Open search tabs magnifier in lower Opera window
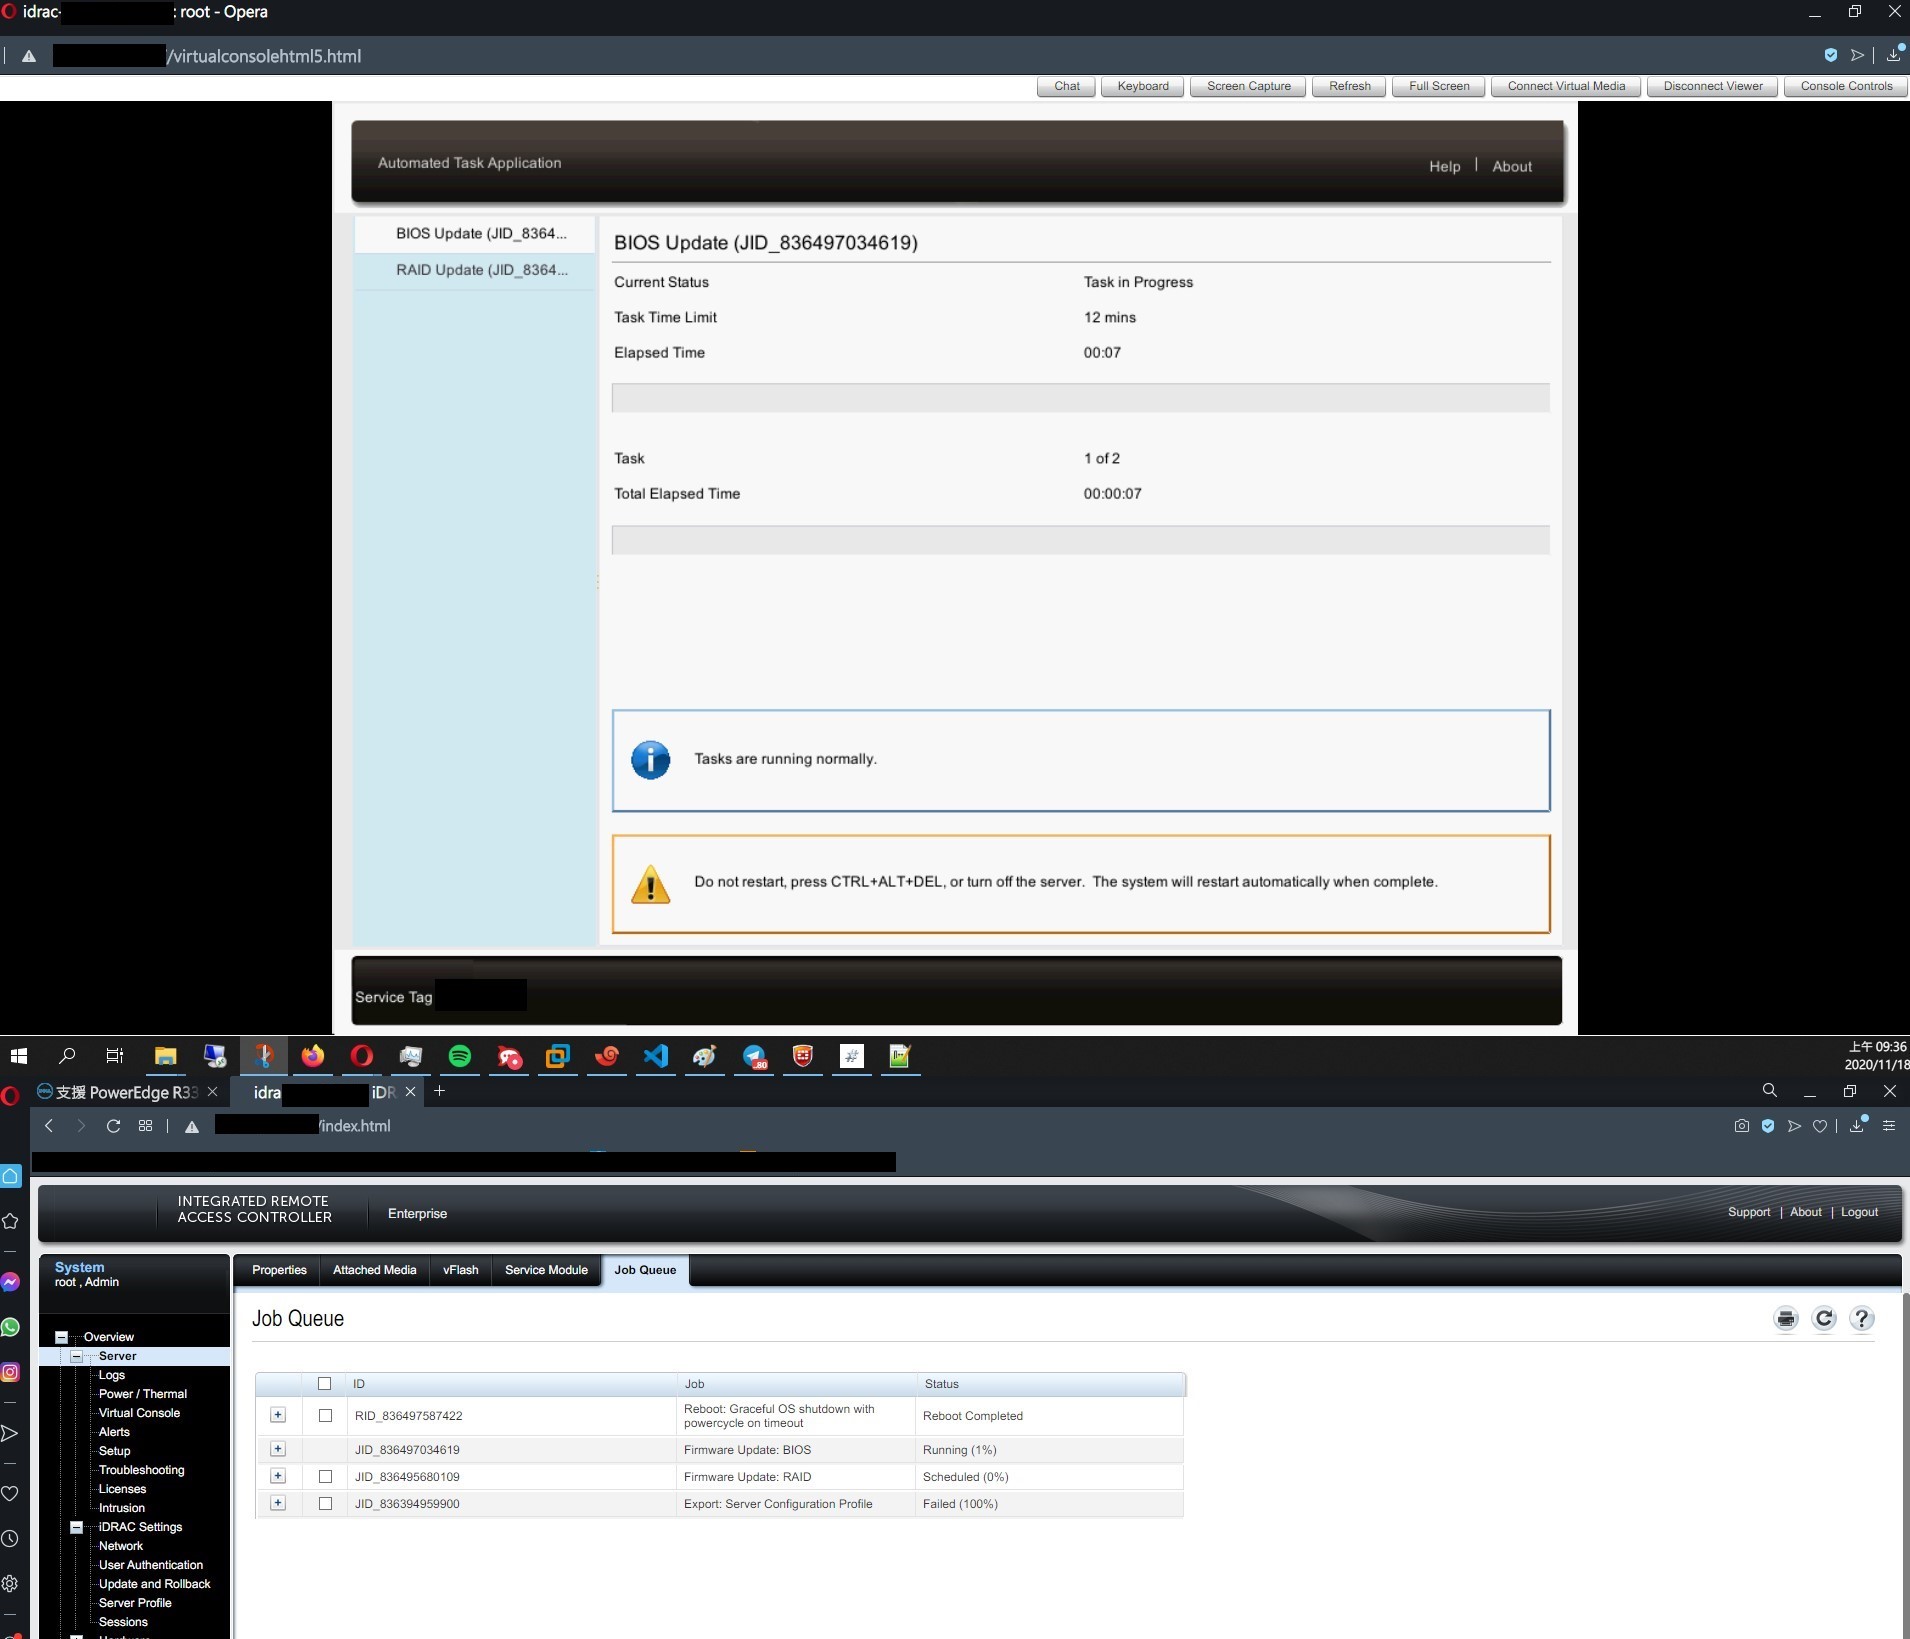The image size is (1910, 1639). (x=1770, y=1091)
